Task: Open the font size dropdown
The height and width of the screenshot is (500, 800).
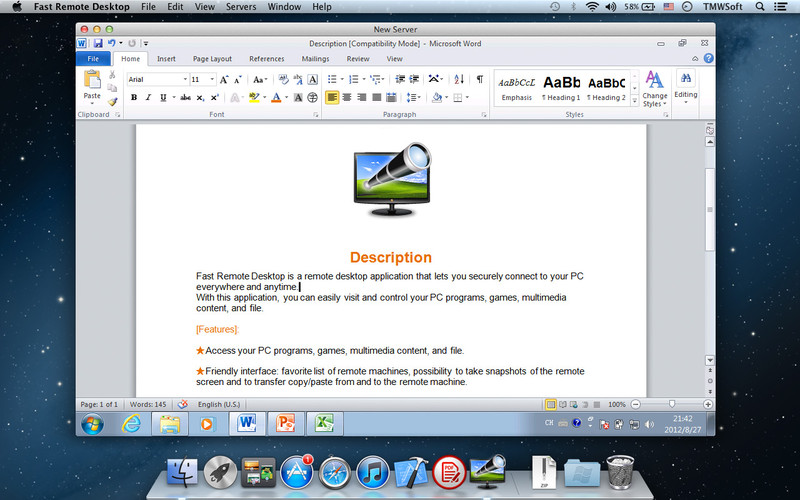Action: (x=212, y=80)
